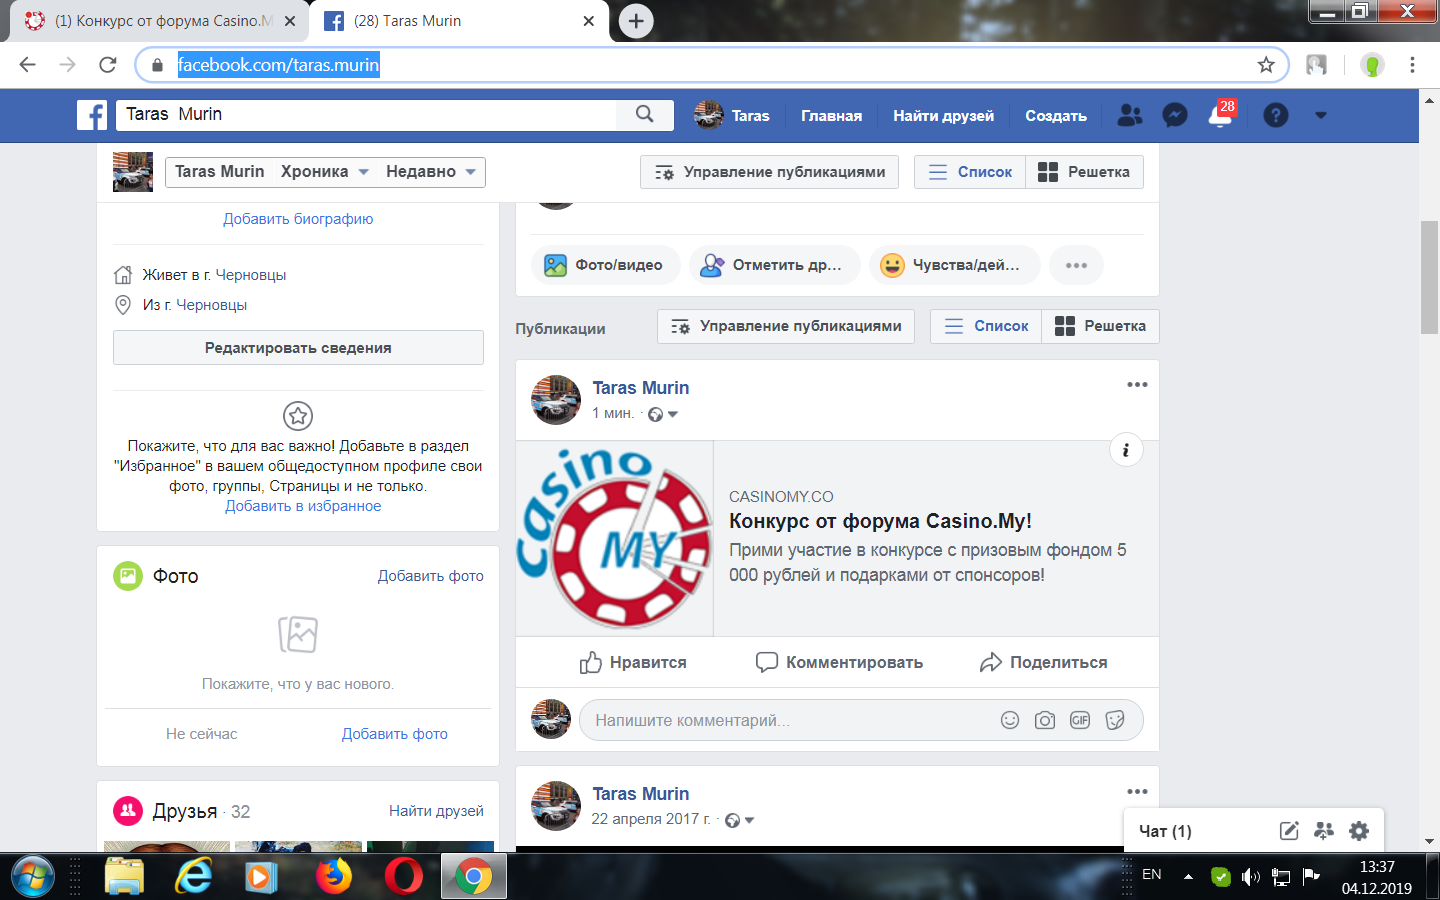Open the Messenger icon in the top bar
Viewport: 1440px width, 900px height.
pos(1173,115)
